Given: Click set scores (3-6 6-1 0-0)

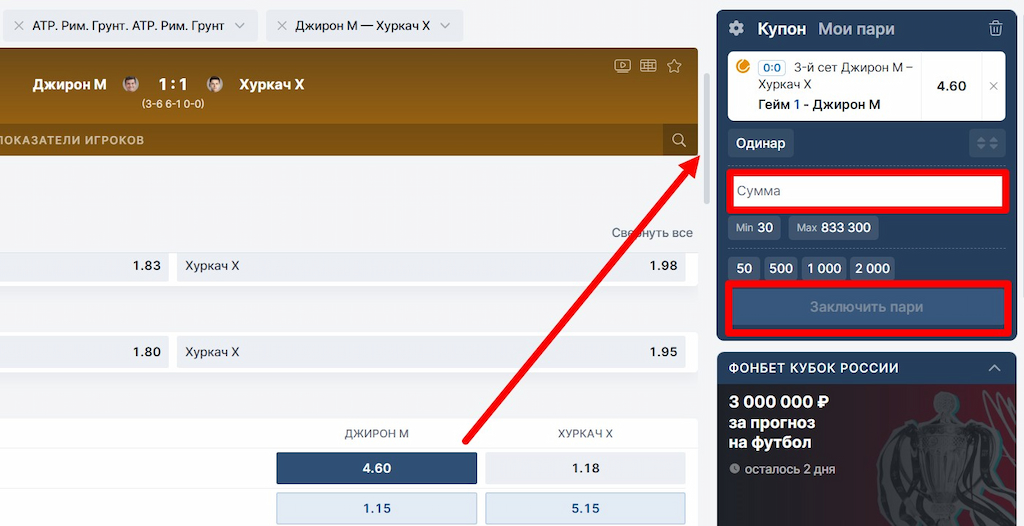Looking at the screenshot, I should point(173,104).
